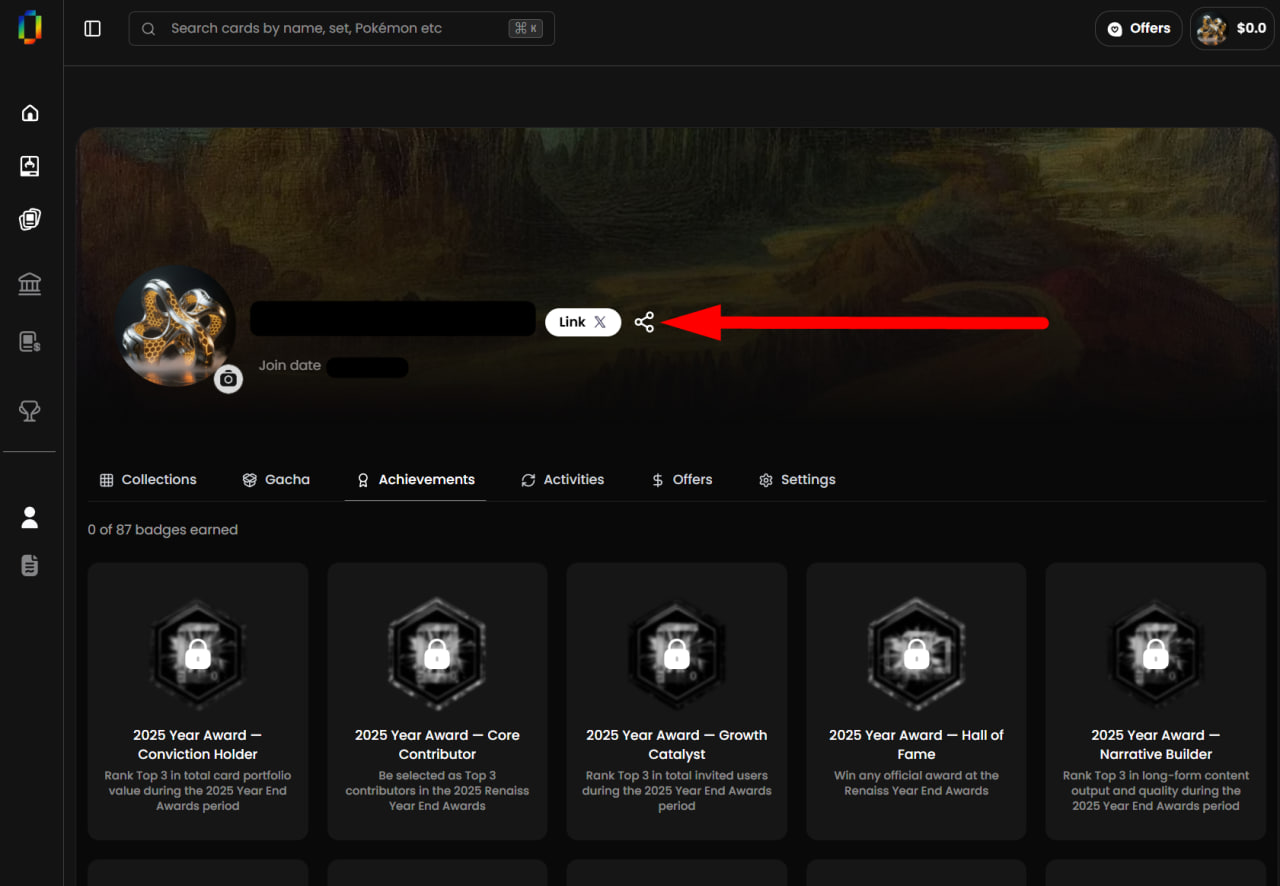Click the card-with-dollar sidebar icon
This screenshot has height=886, width=1280.
point(30,342)
